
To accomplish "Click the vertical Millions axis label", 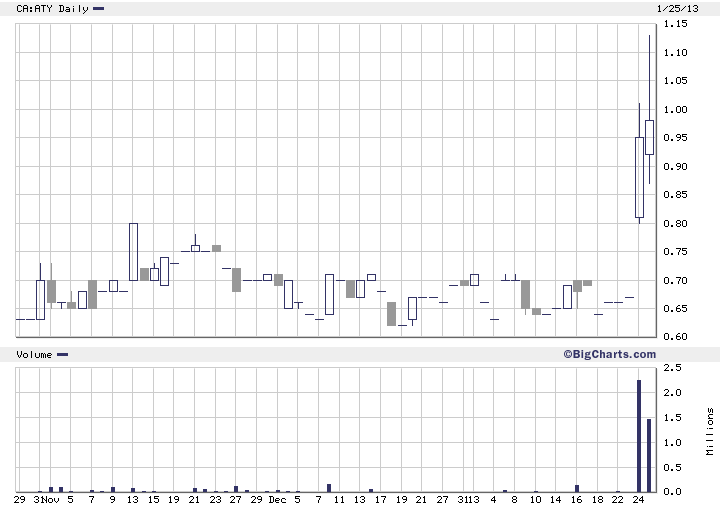I will [710, 431].
